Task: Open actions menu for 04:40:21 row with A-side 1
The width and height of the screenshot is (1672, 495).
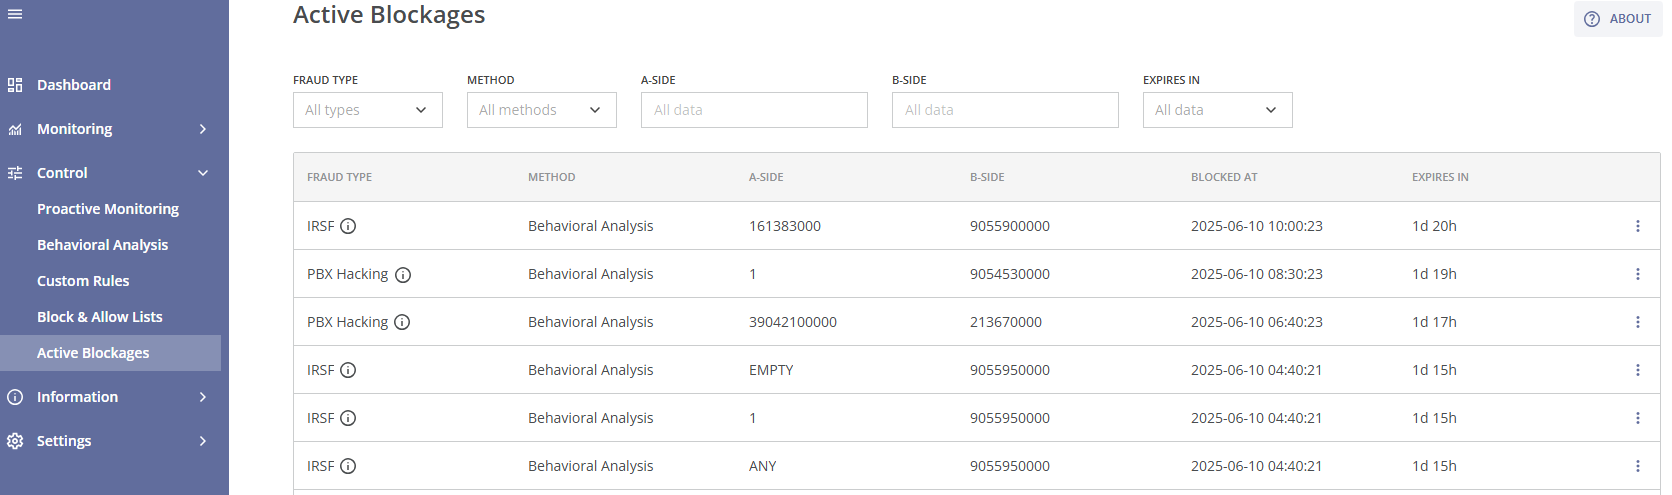Action: [1638, 418]
